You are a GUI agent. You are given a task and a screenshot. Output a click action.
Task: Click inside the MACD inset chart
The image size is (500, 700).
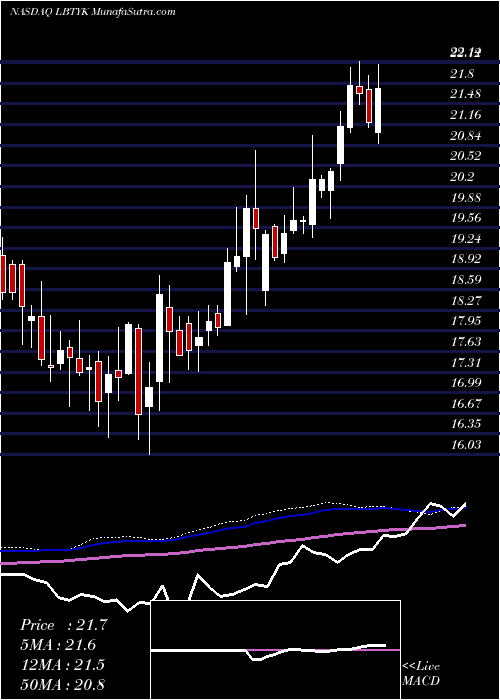275,650
